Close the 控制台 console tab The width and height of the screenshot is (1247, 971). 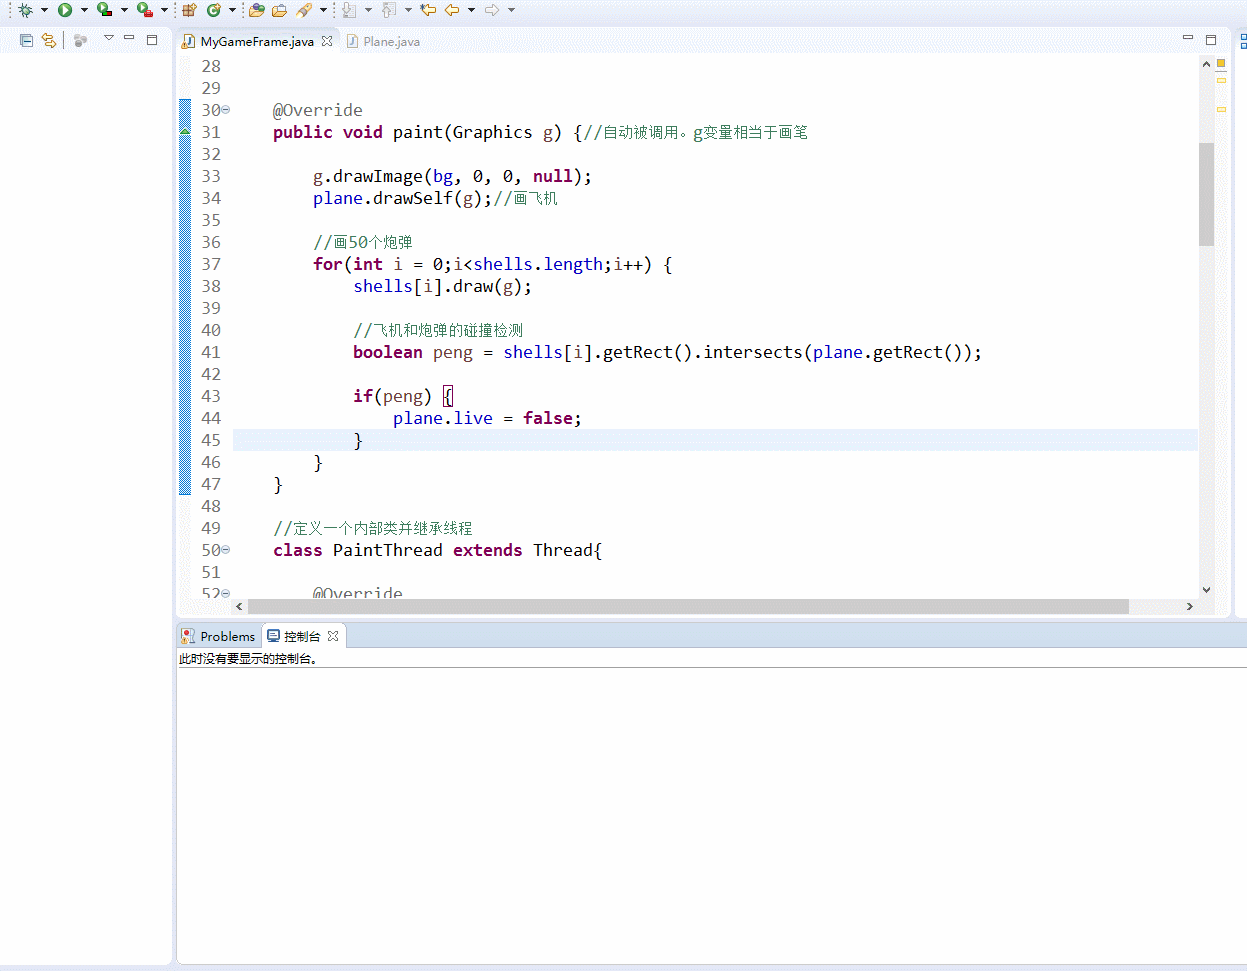333,636
